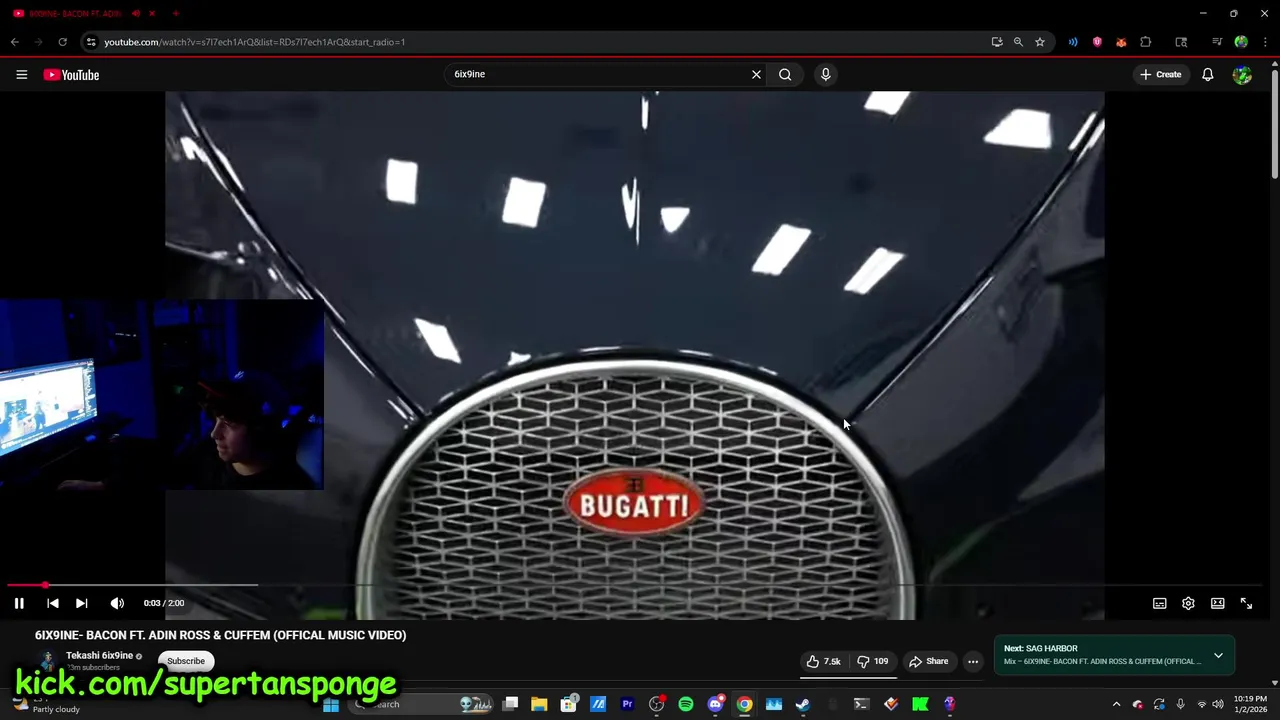Open Premiere Pro from the taskbar
The image size is (1280, 720).
click(x=627, y=704)
